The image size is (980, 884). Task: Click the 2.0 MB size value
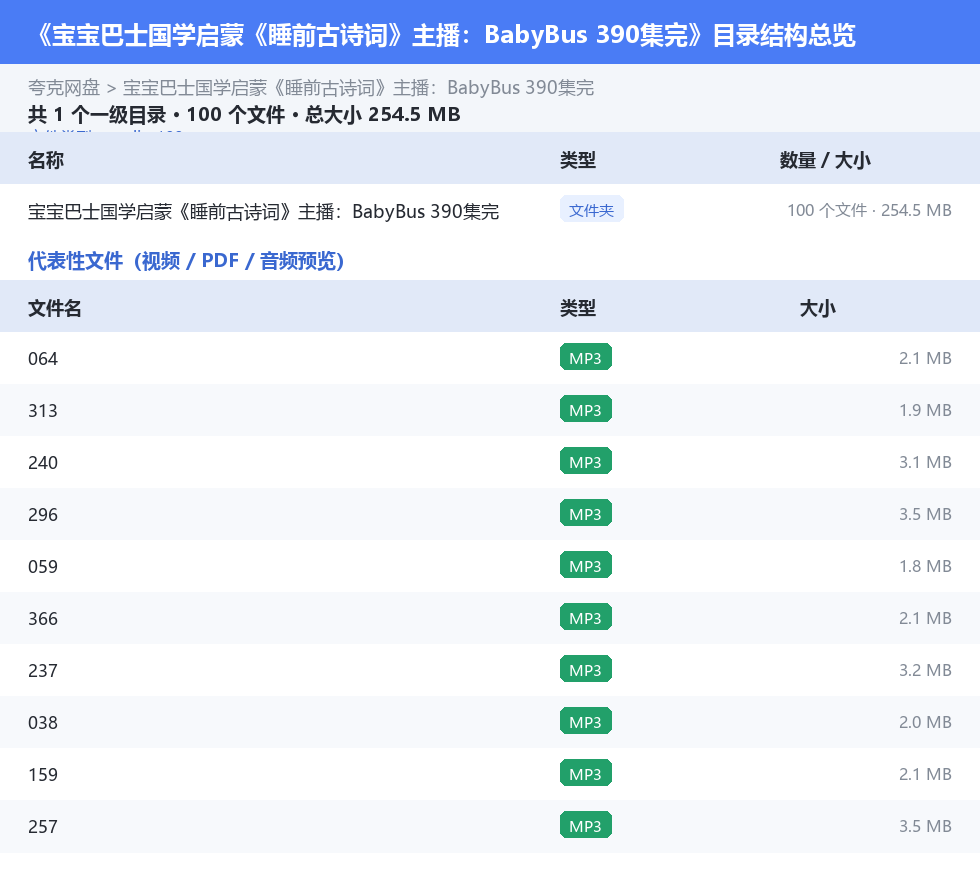pos(925,721)
